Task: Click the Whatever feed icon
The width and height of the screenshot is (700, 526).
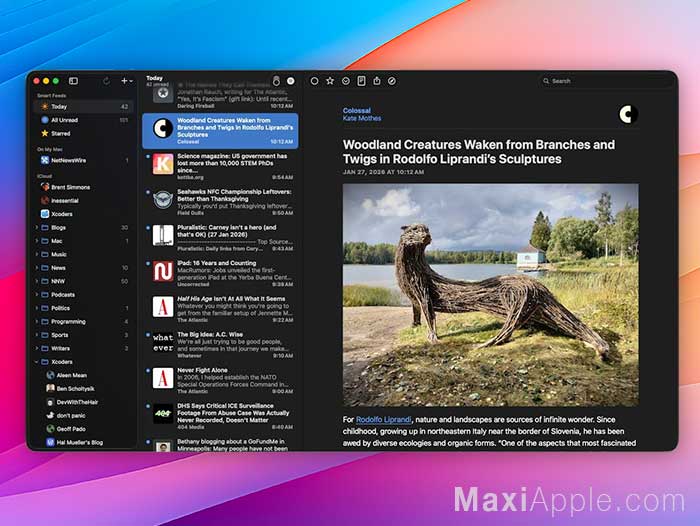Action: (163, 342)
